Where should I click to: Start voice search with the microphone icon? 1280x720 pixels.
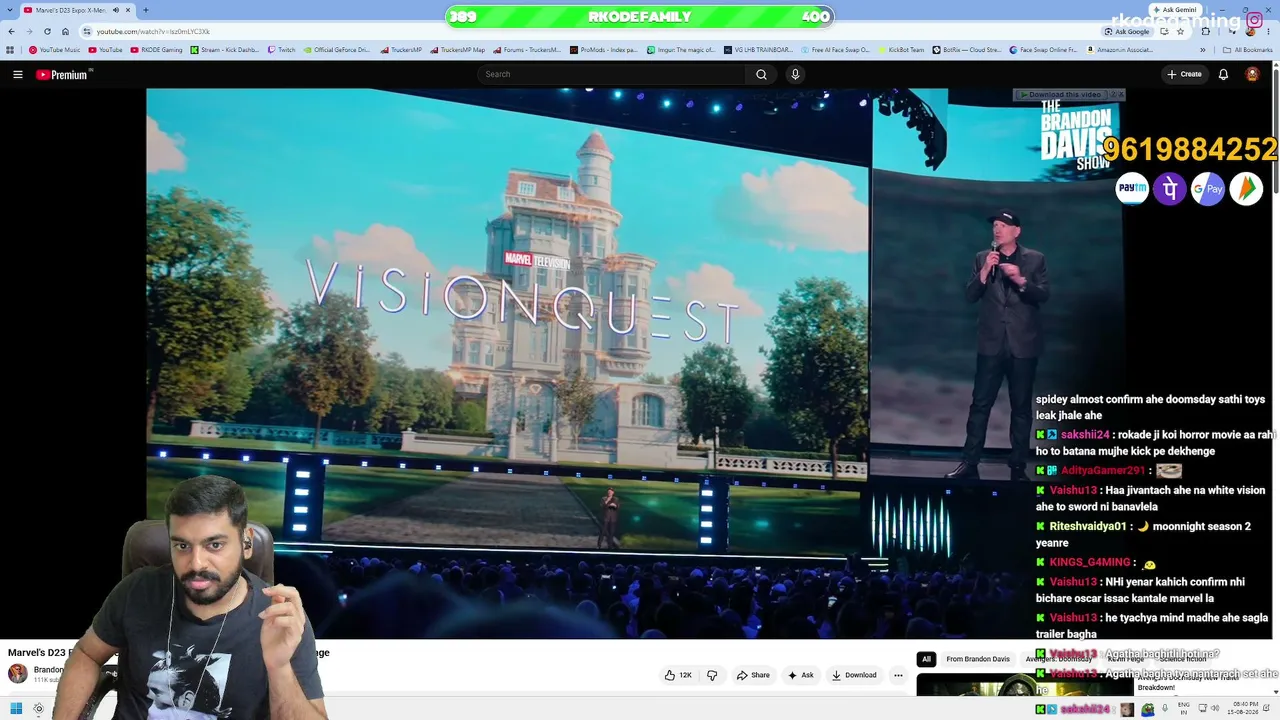pyautogui.click(x=795, y=74)
